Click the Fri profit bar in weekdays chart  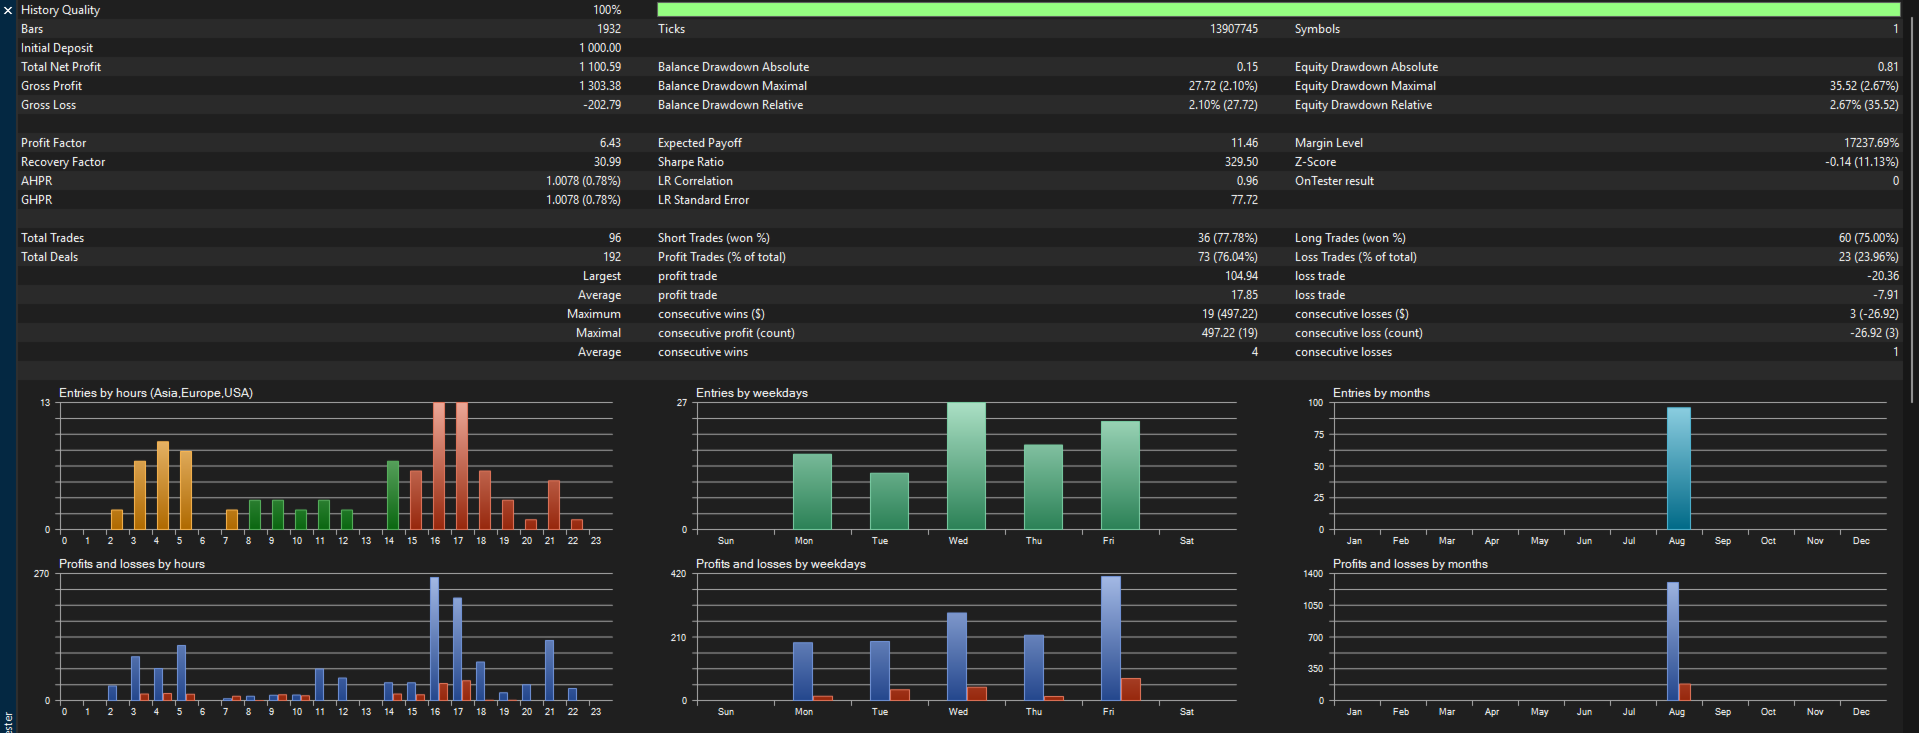(1110, 638)
